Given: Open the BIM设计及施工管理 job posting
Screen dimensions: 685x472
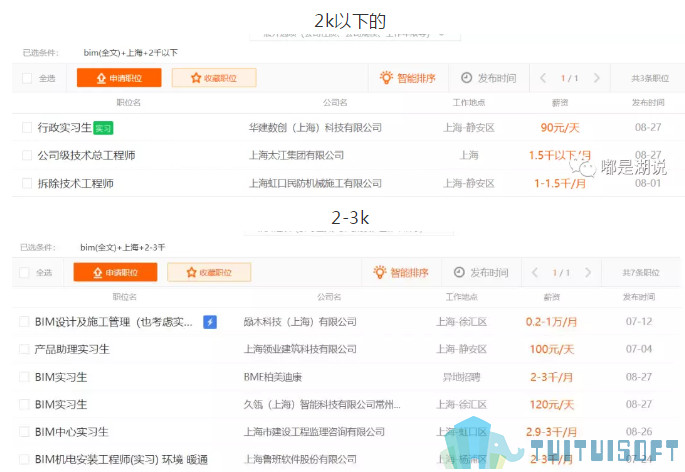Looking at the screenshot, I should pyautogui.click(x=114, y=322).
